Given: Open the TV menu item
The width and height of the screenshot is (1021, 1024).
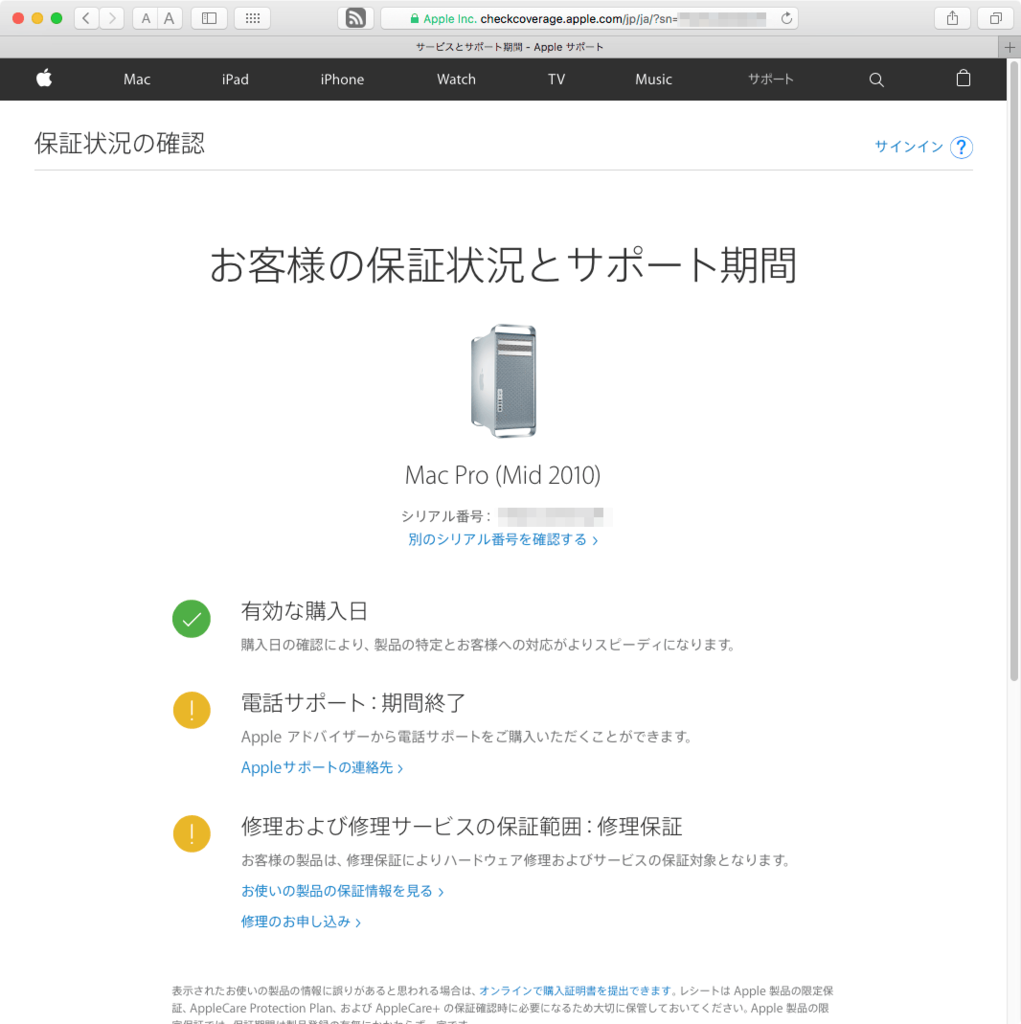Looking at the screenshot, I should coord(556,79).
